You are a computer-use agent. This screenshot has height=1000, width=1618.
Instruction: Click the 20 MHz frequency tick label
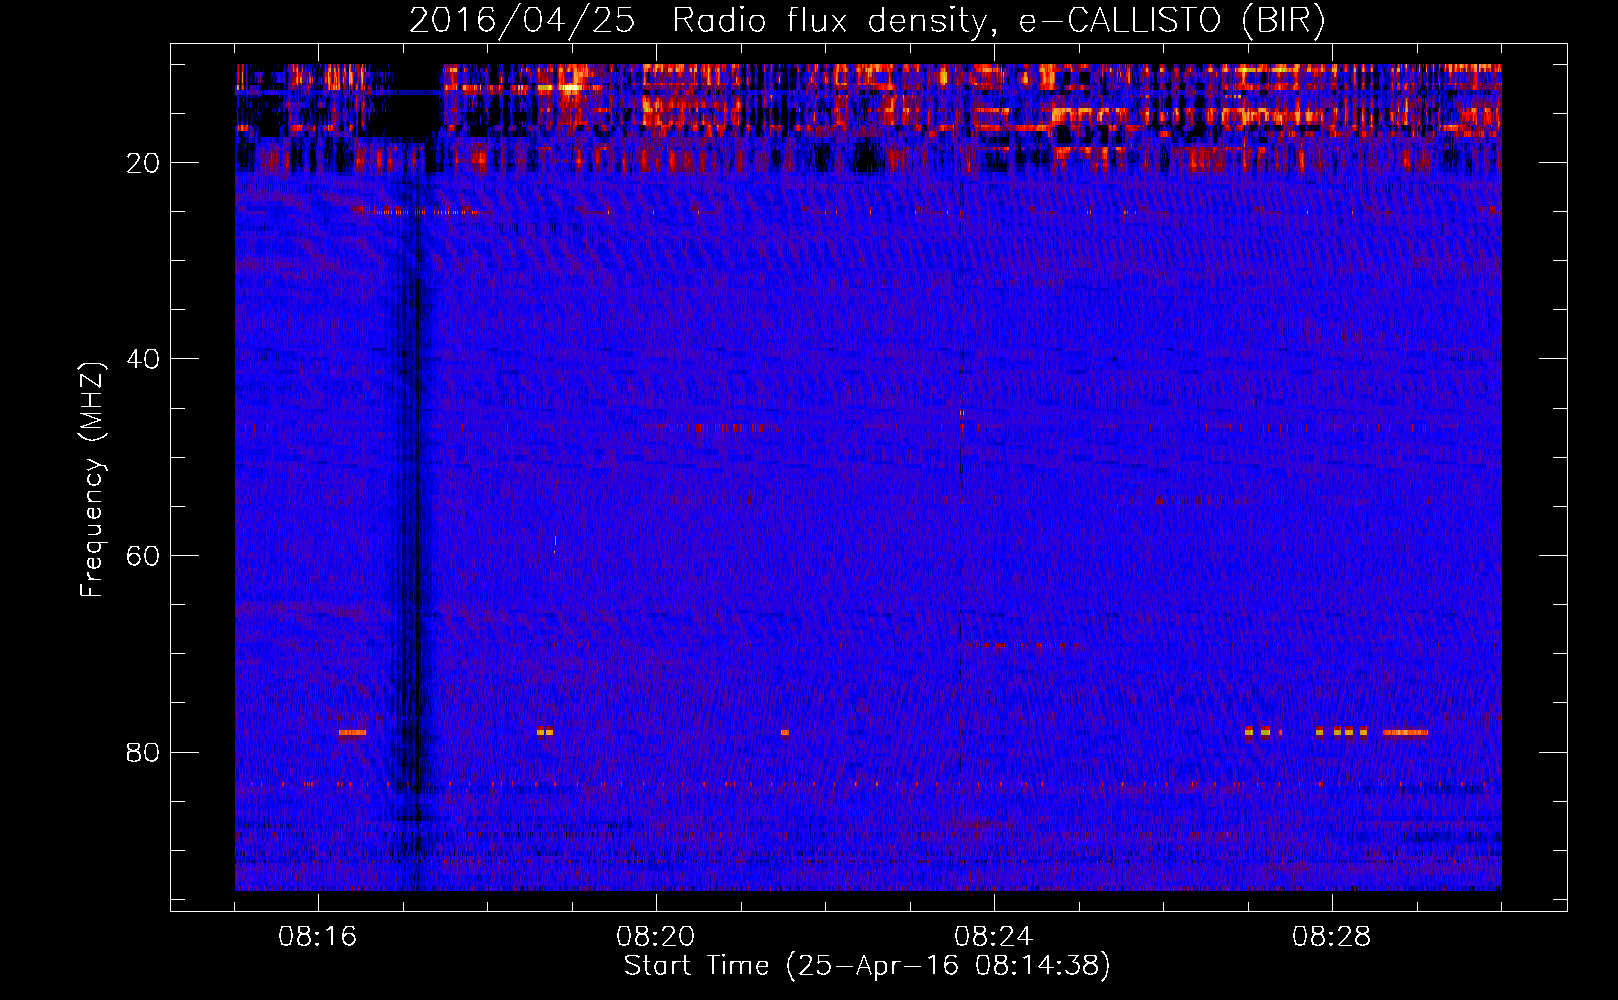click(x=143, y=163)
